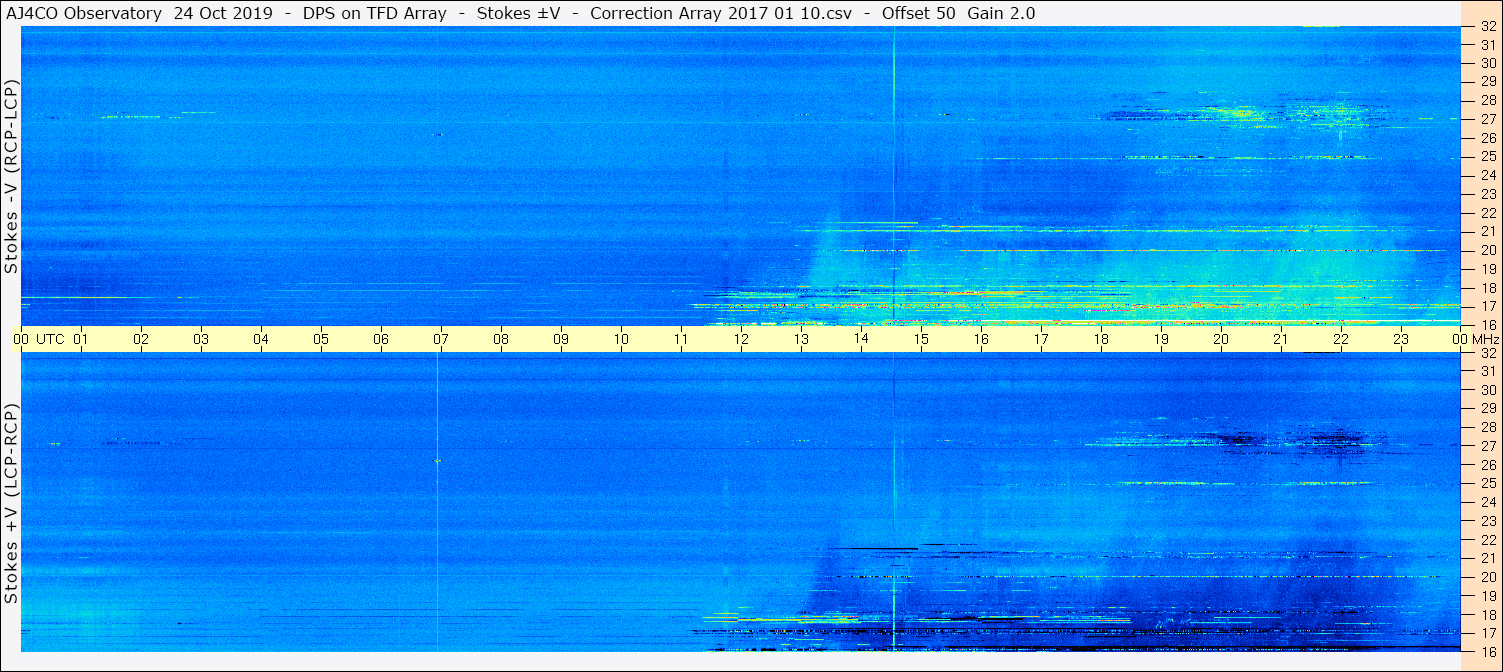This screenshot has height=672, width=1503.
Task: Pick the 04 hour mark on time axis
Action: click(x=261, y=339)
